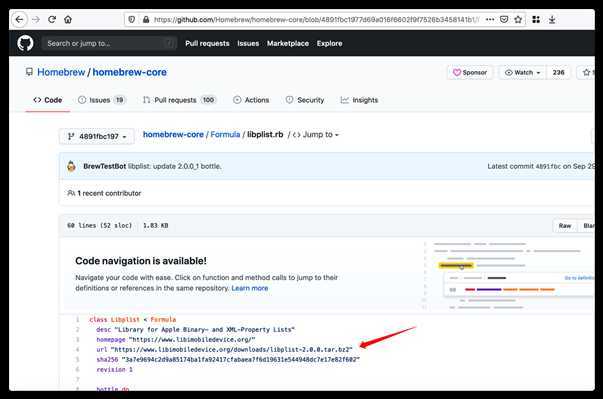603x399 pixels.
Task: Click the browser forward arrow
Action: pyautogui.click(x=36, y=20)
